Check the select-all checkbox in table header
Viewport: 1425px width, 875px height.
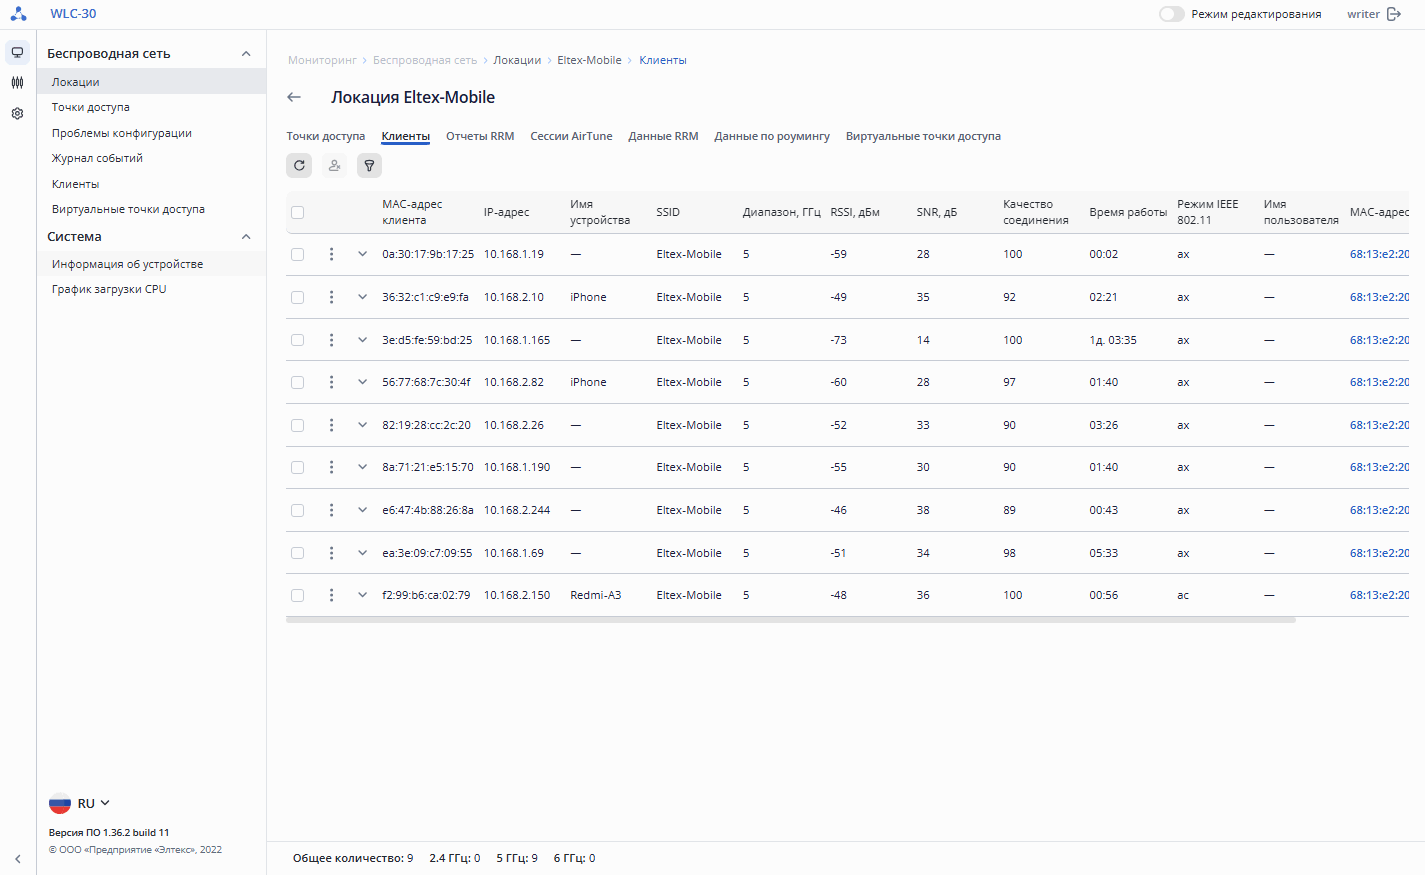point(297,212)
